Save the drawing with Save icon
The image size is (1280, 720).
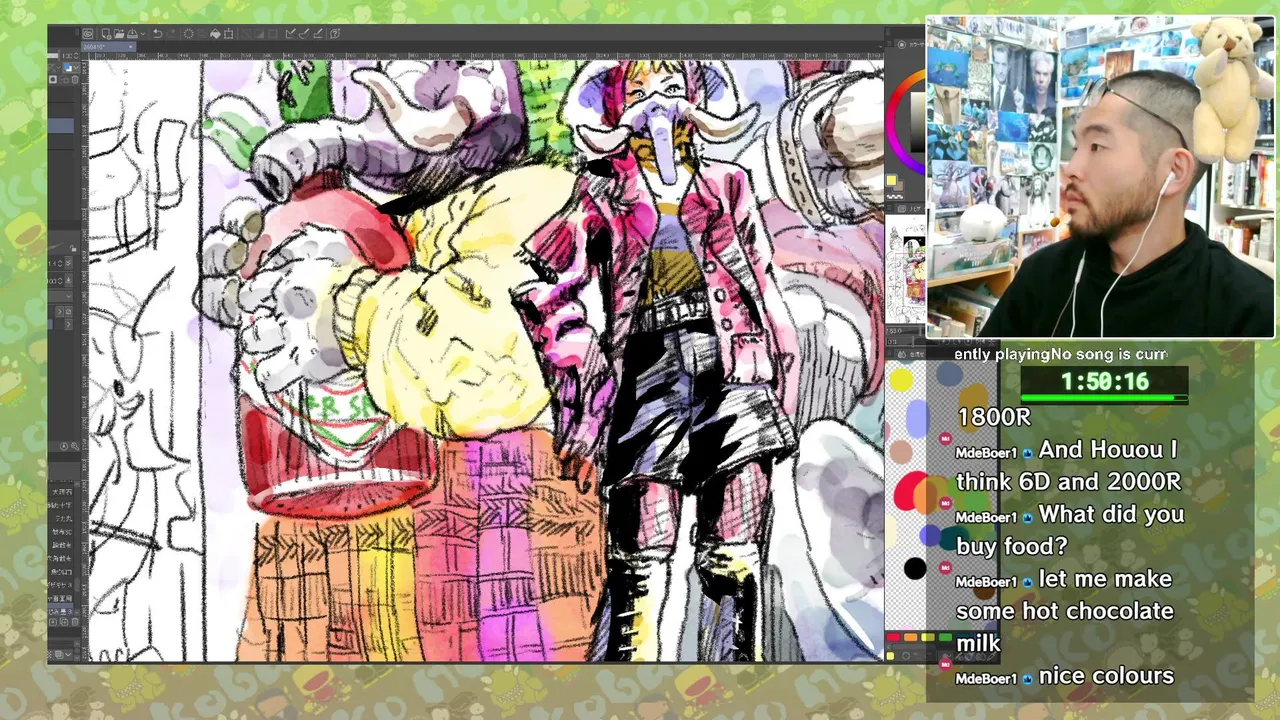click(132, 34)
